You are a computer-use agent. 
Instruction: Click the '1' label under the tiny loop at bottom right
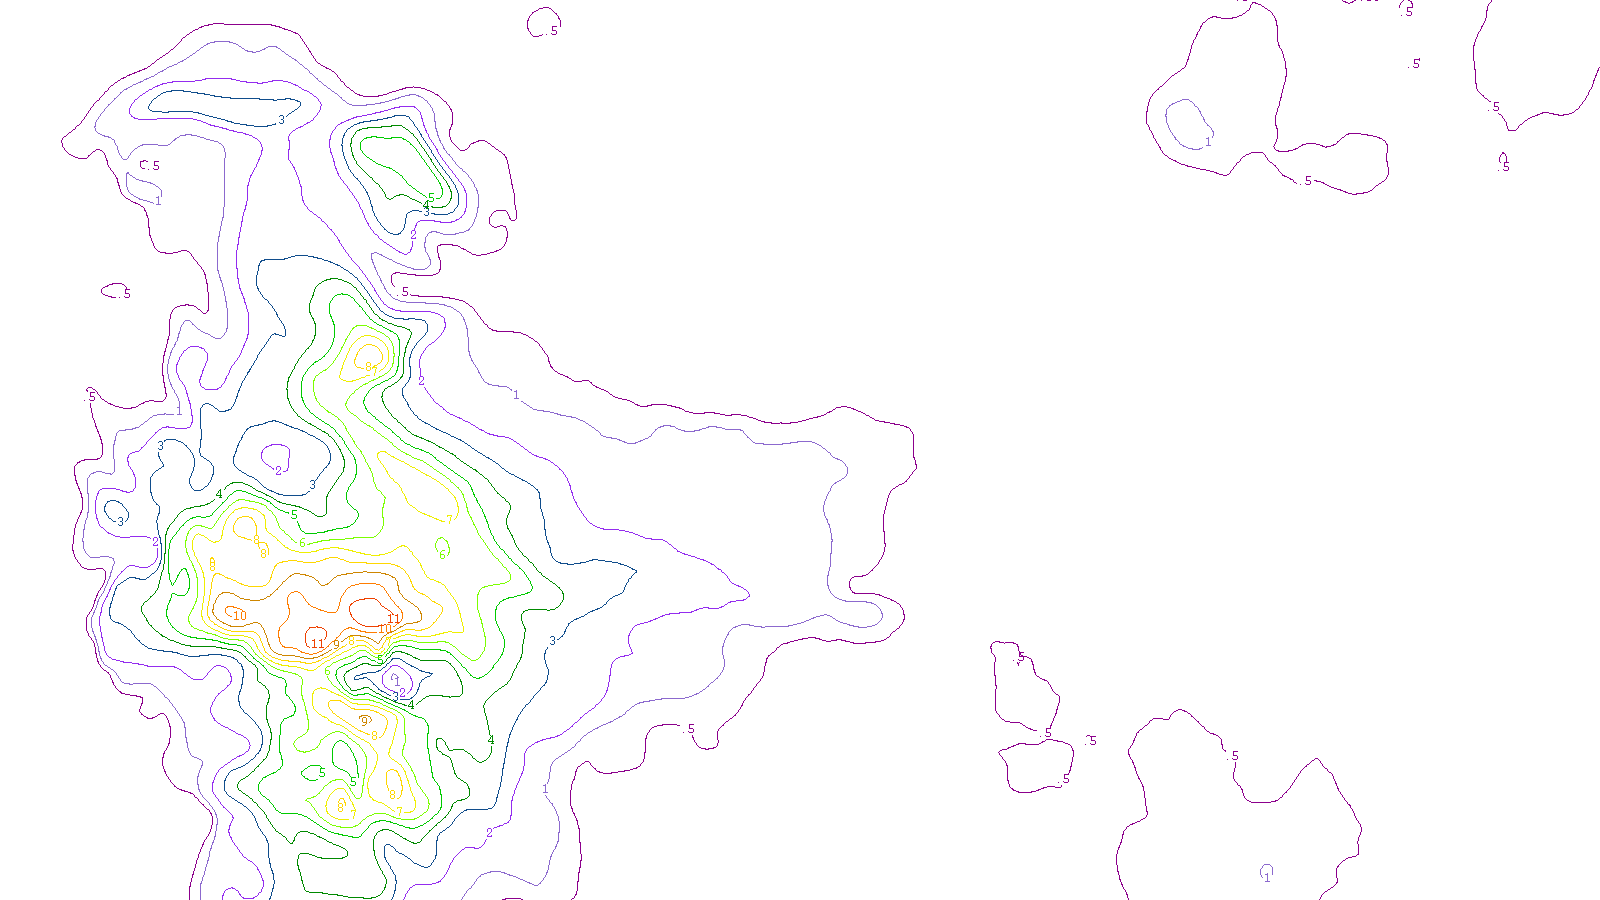(1267, 878)
